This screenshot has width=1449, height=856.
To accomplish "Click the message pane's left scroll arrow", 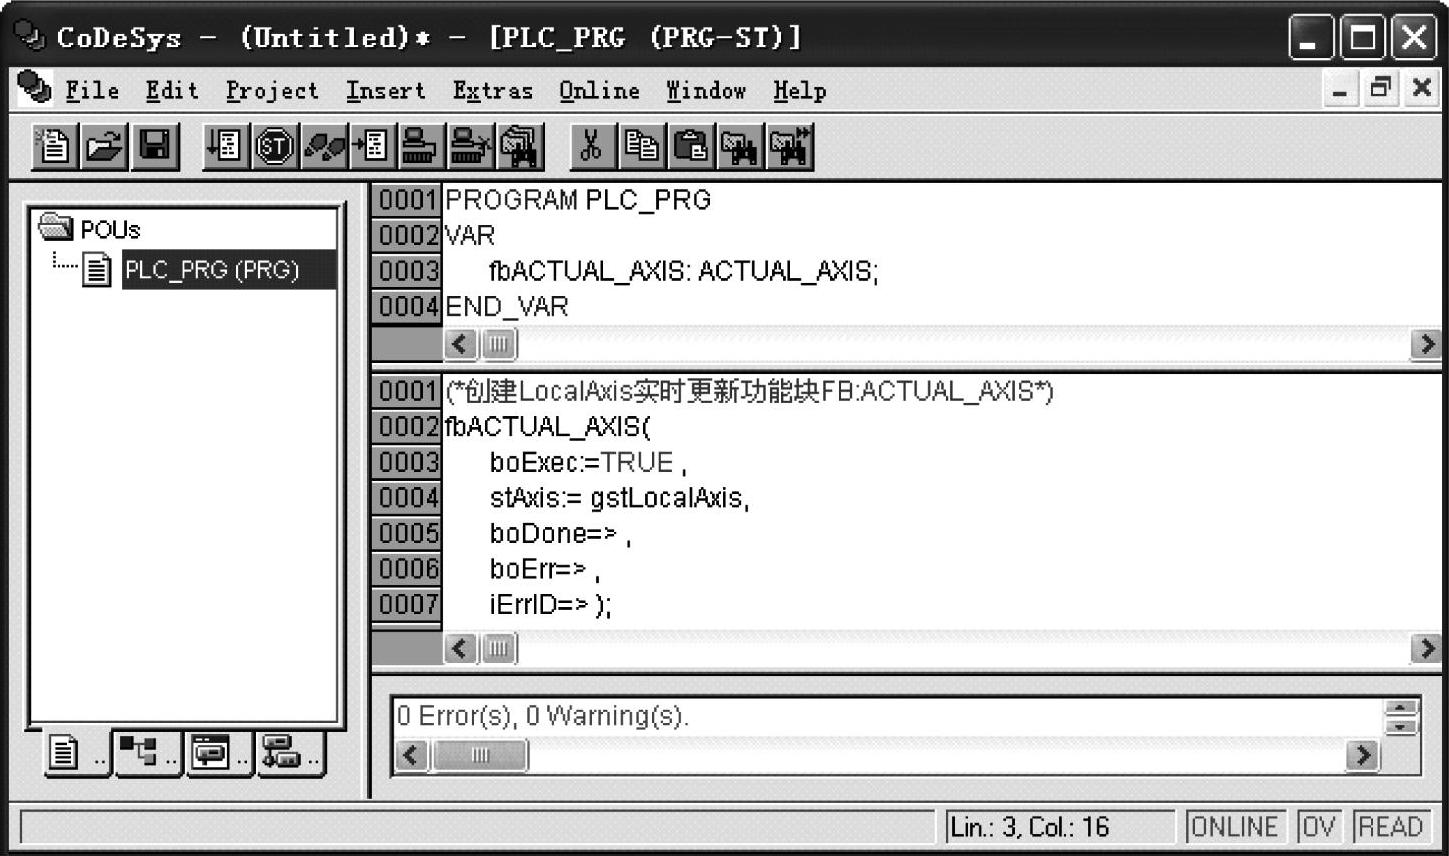I will pyautogui.click(x=412, y=755).
